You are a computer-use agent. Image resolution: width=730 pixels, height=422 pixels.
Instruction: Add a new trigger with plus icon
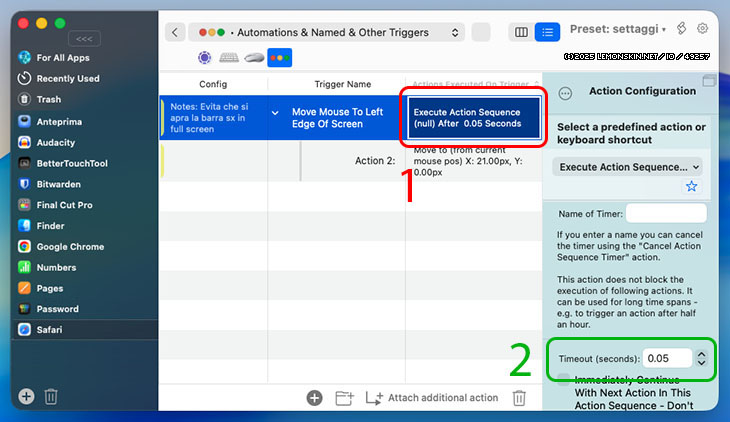[x=314, y=398]
